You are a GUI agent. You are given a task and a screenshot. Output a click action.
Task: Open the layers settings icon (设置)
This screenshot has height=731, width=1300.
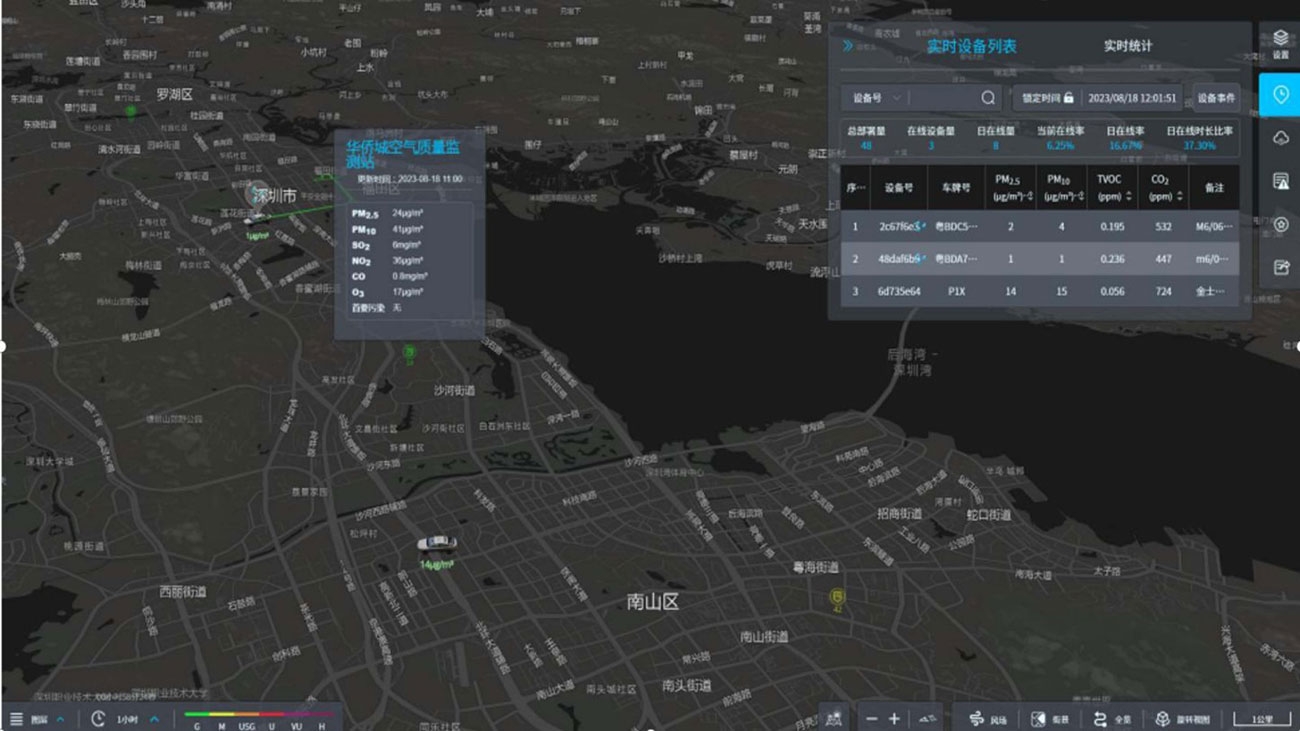(1280, 44)
